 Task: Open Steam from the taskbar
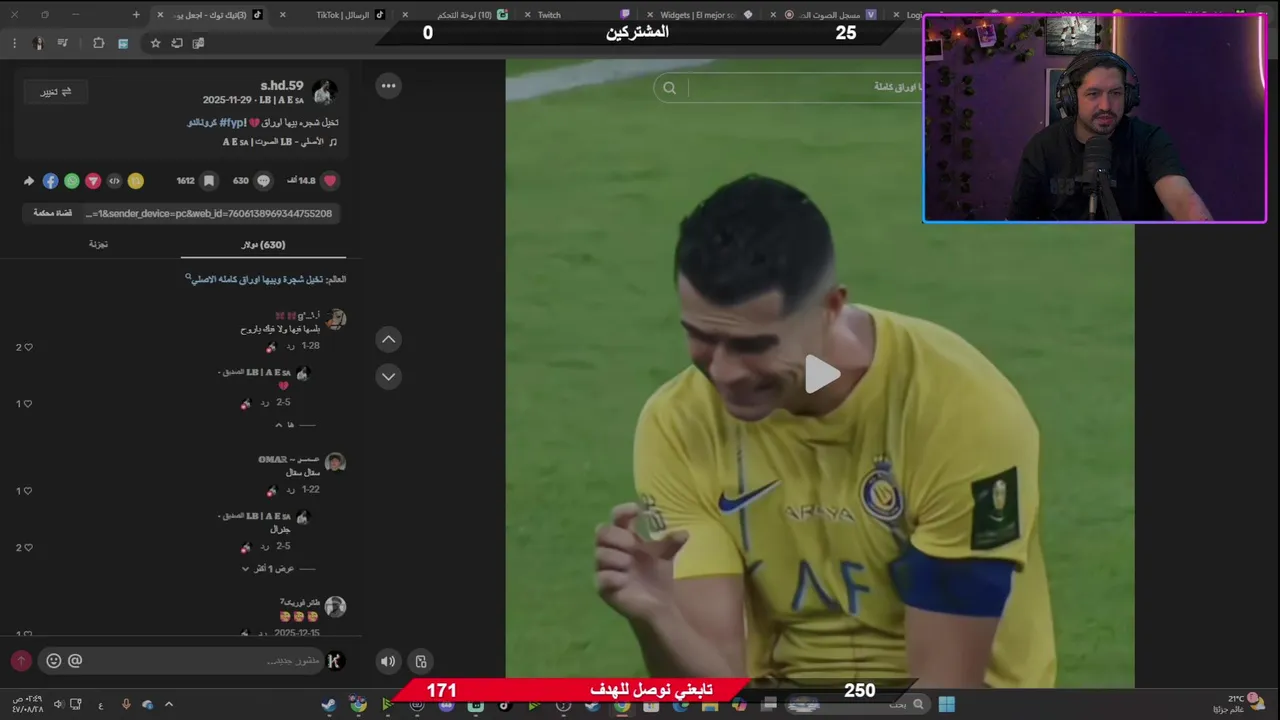pyautogui.click(x=328, y=705)
